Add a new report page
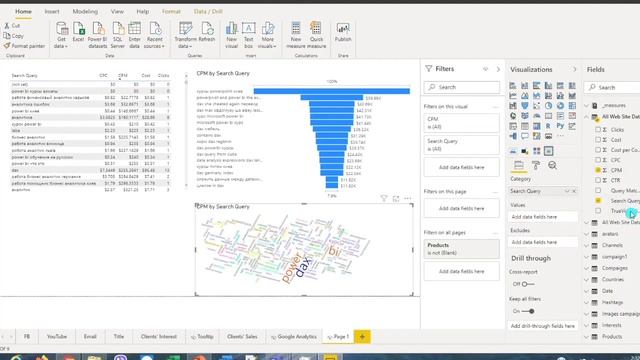 (362, 337)
